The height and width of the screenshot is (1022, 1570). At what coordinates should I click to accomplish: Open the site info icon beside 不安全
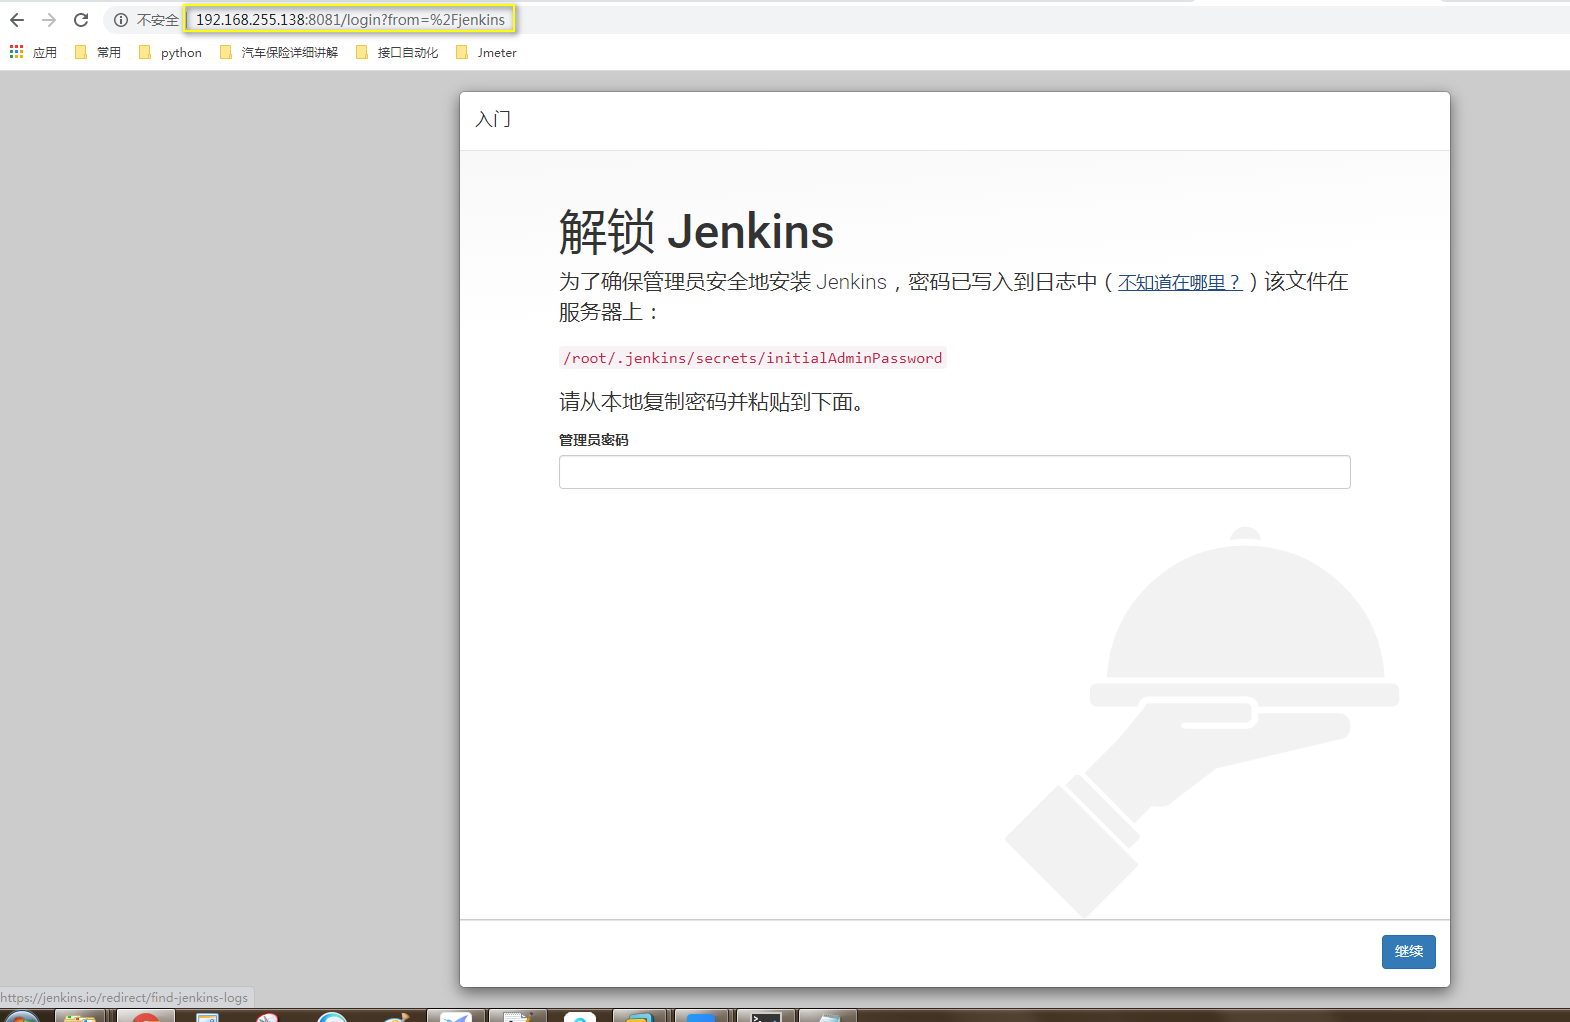click(x=121, y=20)
